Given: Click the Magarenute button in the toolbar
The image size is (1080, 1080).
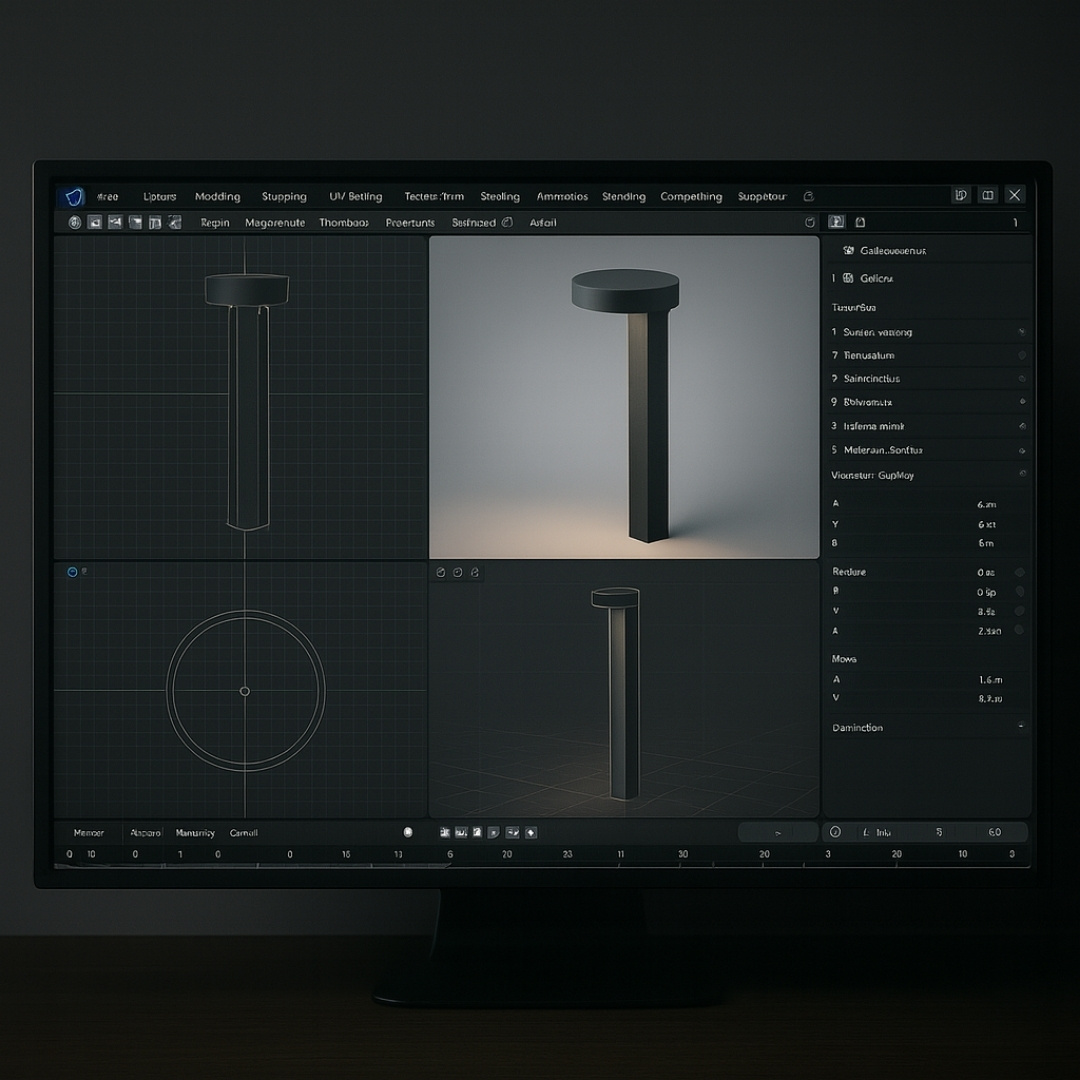Looking at the screenshot, I should pos(274,223).
